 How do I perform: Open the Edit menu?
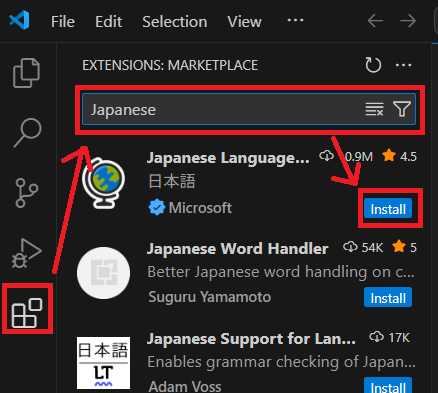[109, 22]
